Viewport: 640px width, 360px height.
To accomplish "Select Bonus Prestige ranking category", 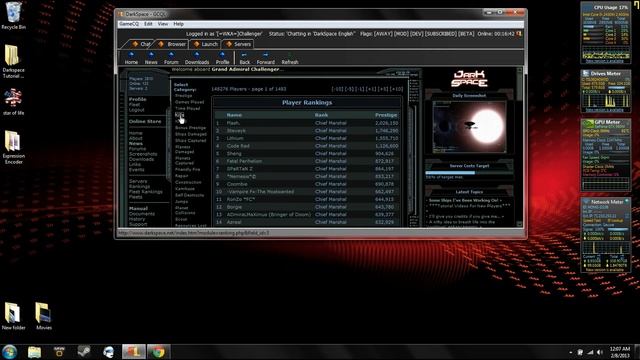I will click(x=190, y=128).
